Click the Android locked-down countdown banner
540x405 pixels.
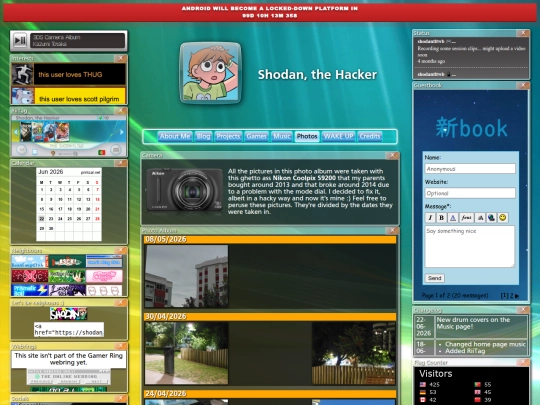pyautogui.click(x=270, y=12)
